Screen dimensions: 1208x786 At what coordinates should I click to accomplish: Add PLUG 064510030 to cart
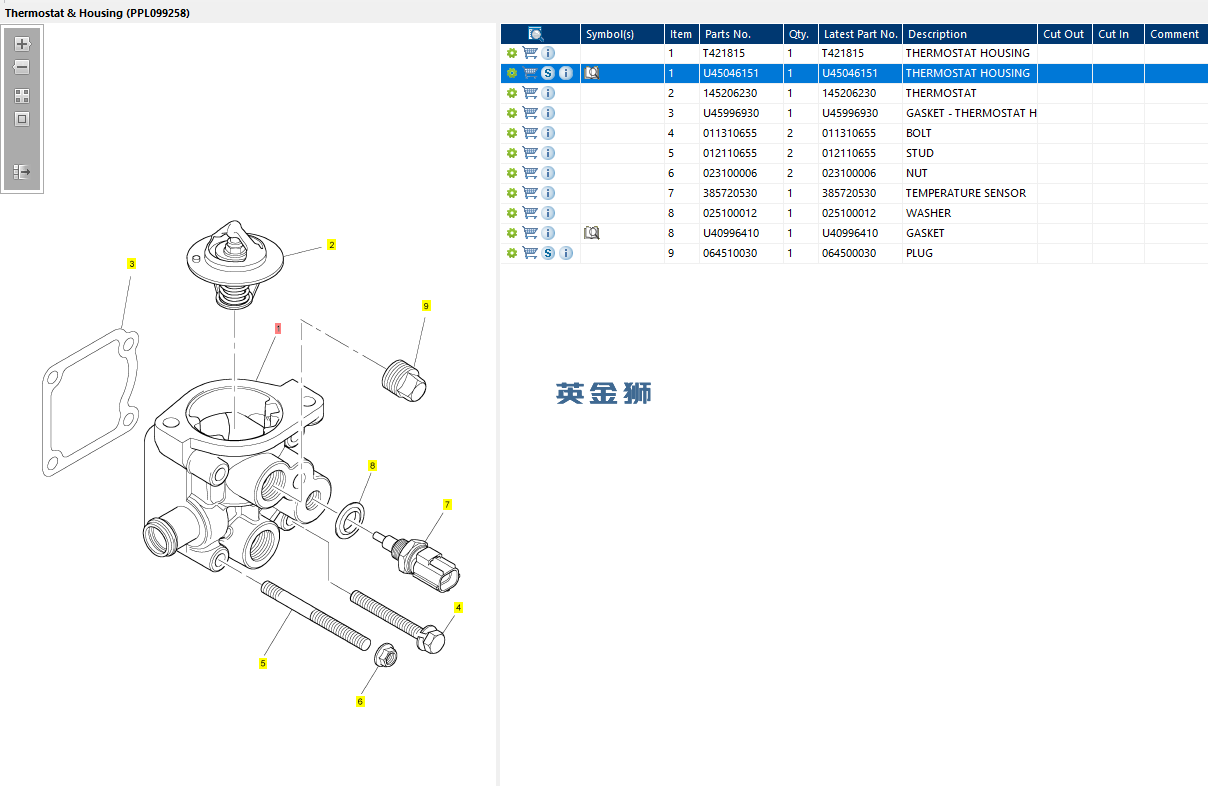tap(530, 253)
